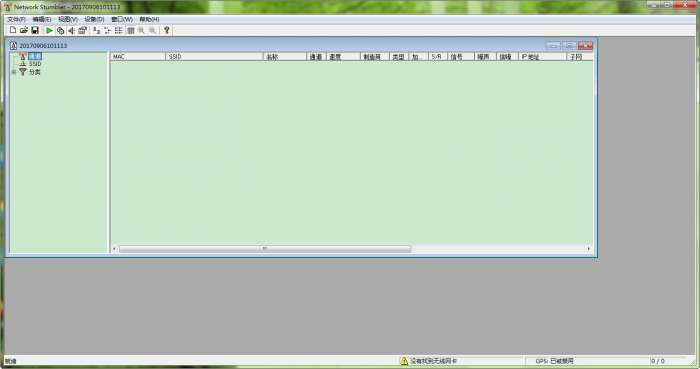Sort by the SSID column header
This screenshot has height=369, width=700.
pyautogui.click(x=214, y=57)
